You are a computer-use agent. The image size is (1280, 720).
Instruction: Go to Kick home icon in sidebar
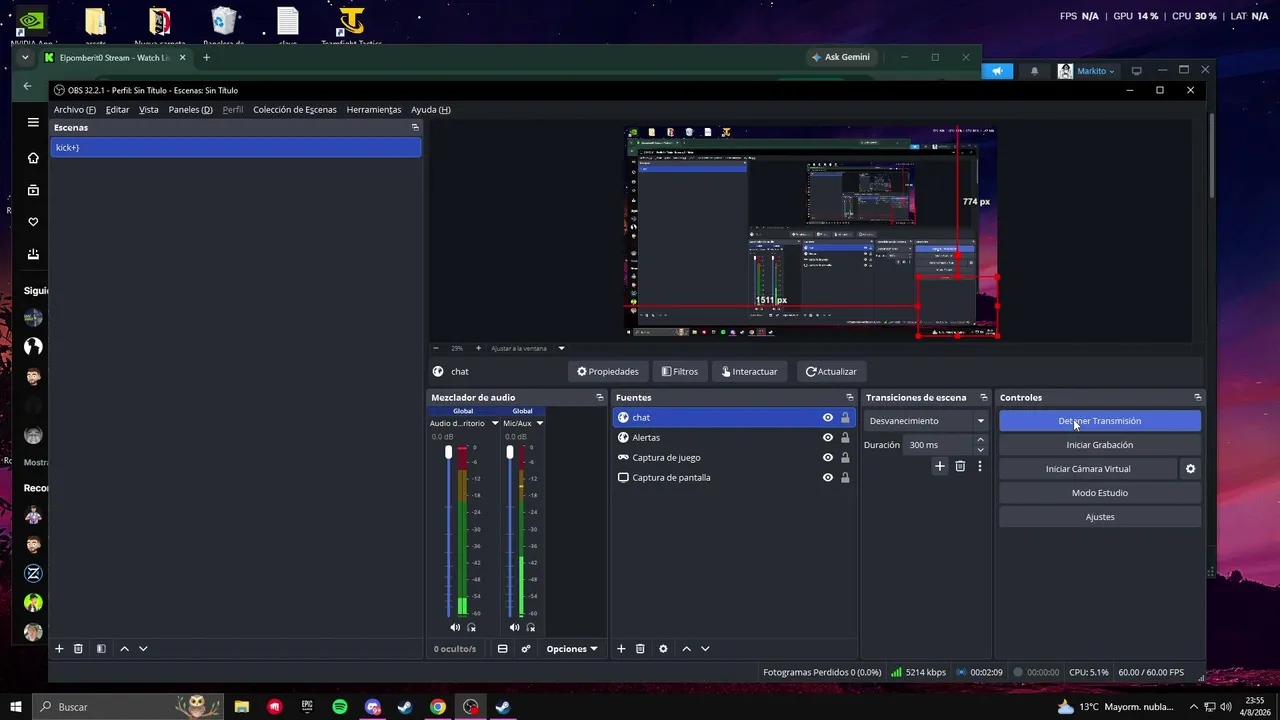point(33,158)
